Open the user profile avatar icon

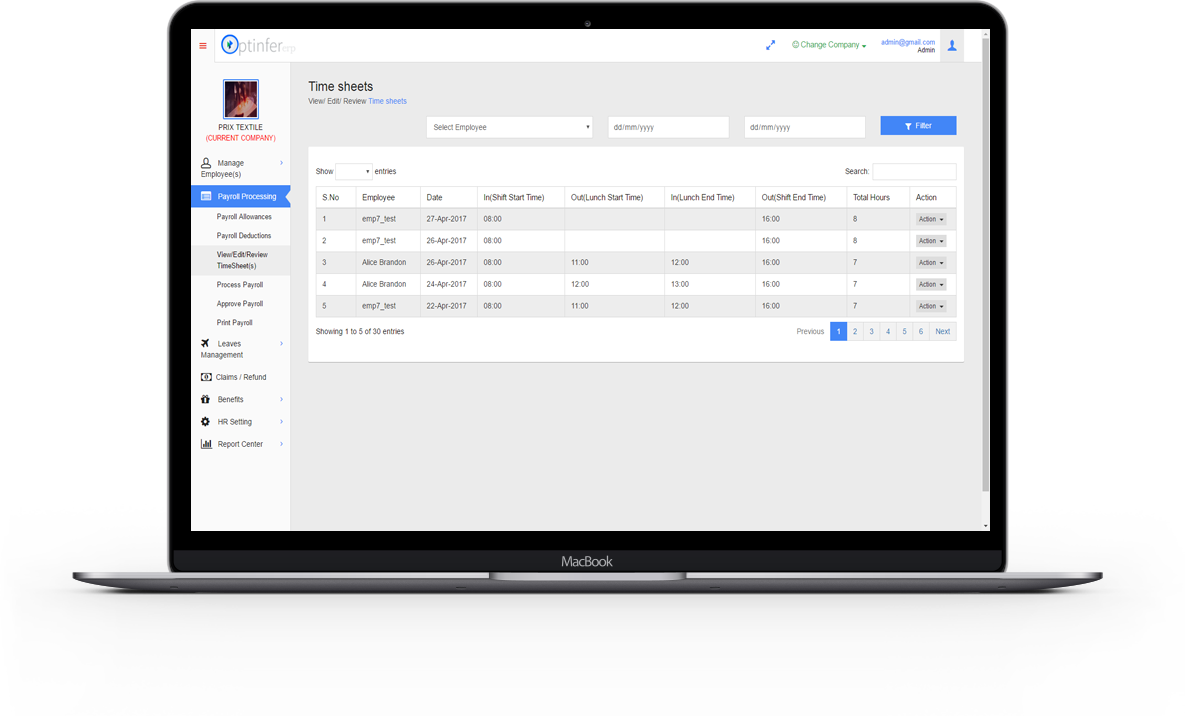click(952, 46)
